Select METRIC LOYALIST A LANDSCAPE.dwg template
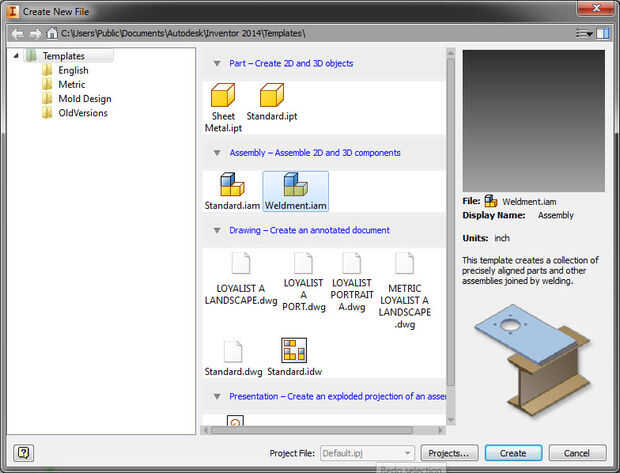620x473 pixels. [405, 290]
